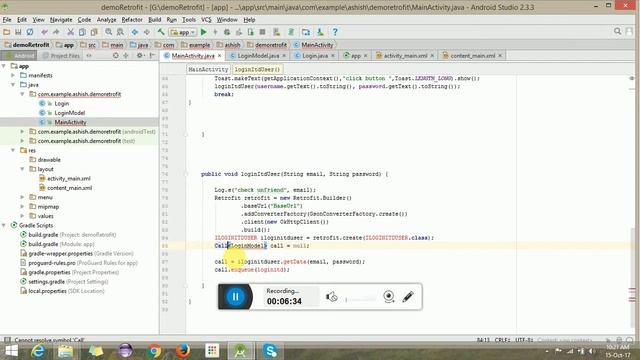This screenshot has height=360, width=640.
Task: Collapse the app module tree node
Action: click(x=4, y=66)
